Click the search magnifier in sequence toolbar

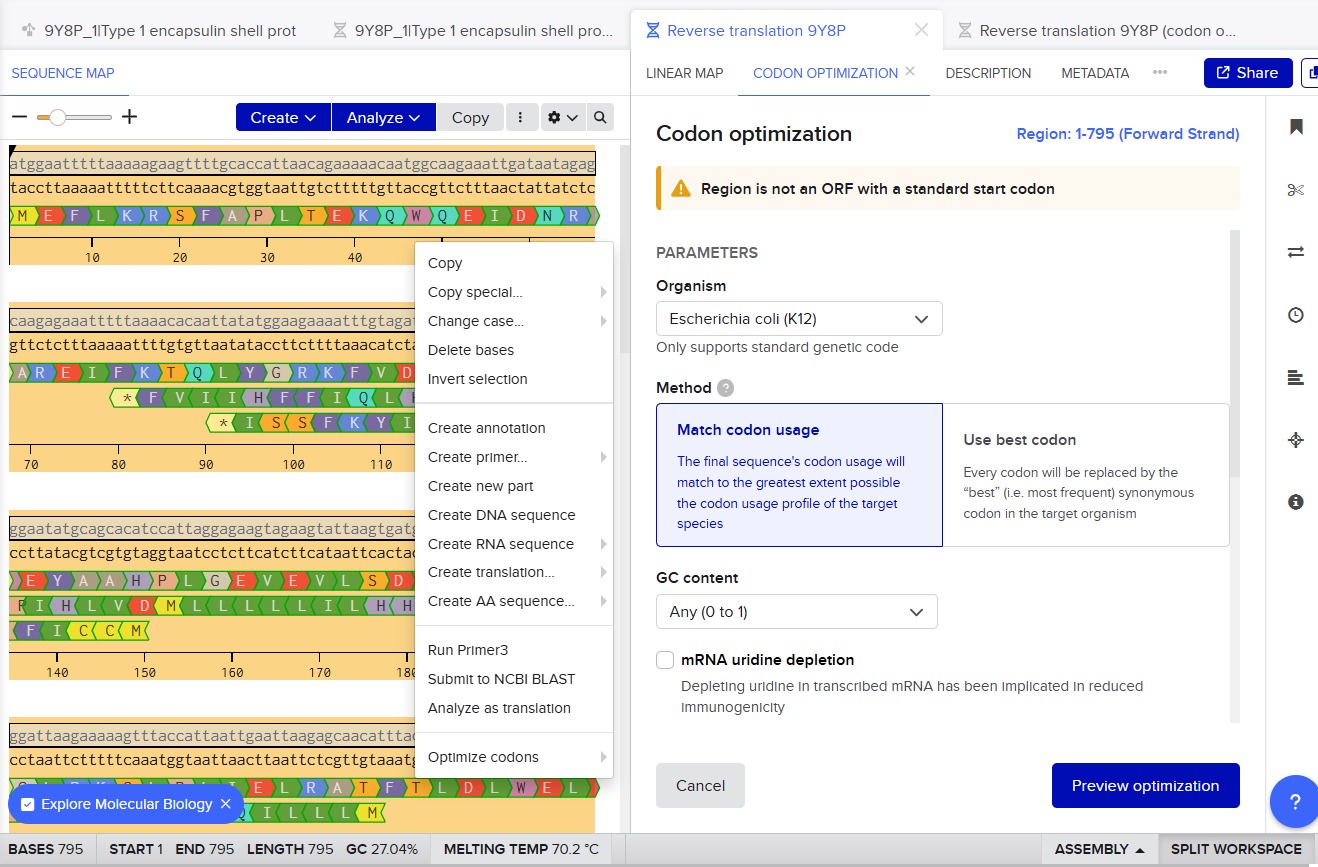[x=600, y=118]
